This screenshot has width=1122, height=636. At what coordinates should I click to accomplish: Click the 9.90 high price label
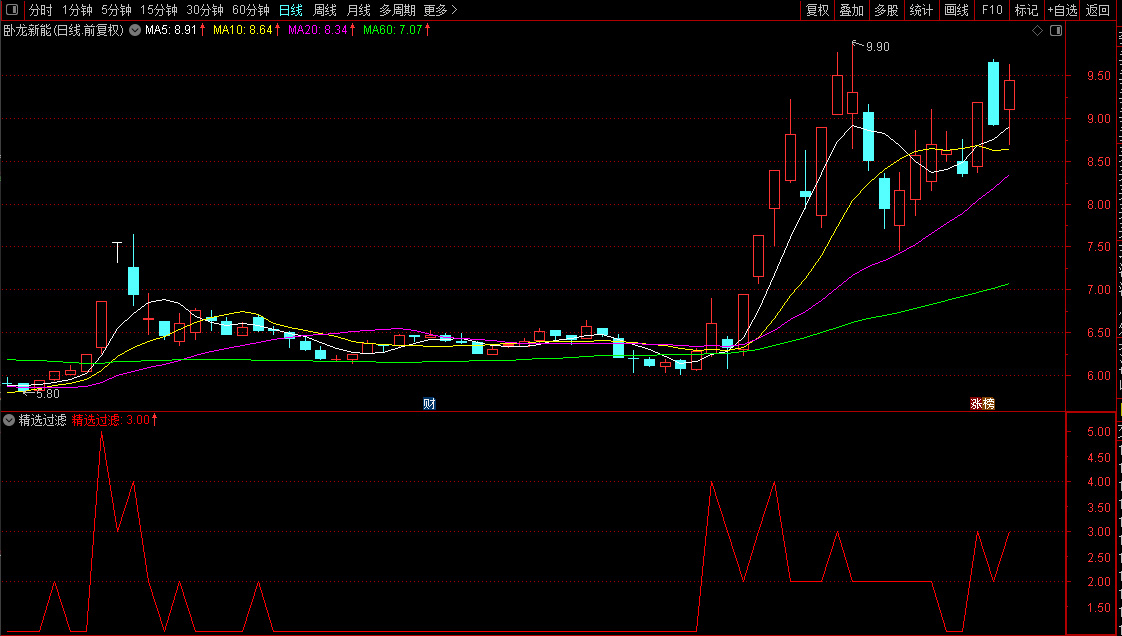point(877,47)
